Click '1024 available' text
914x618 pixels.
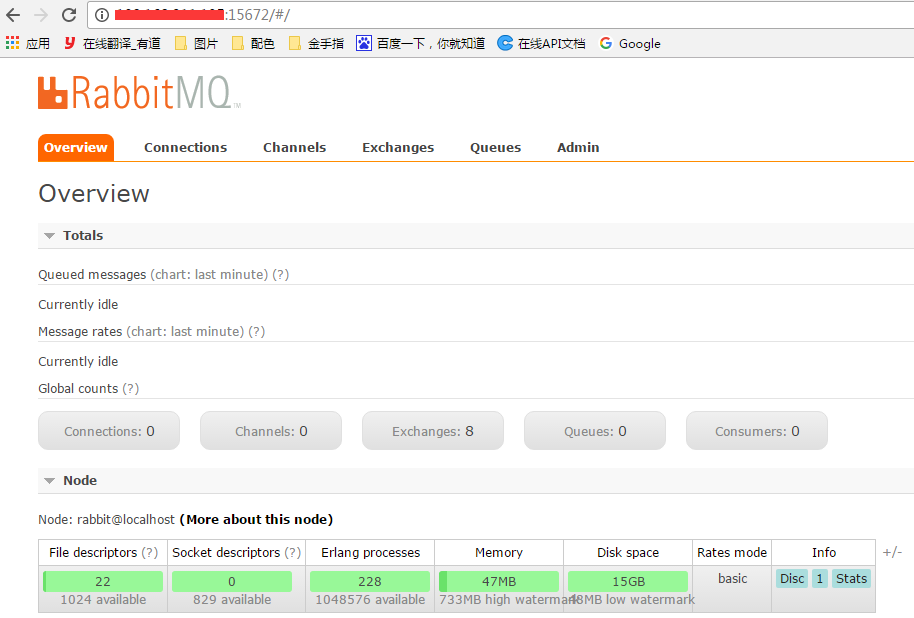click(103, 599)
